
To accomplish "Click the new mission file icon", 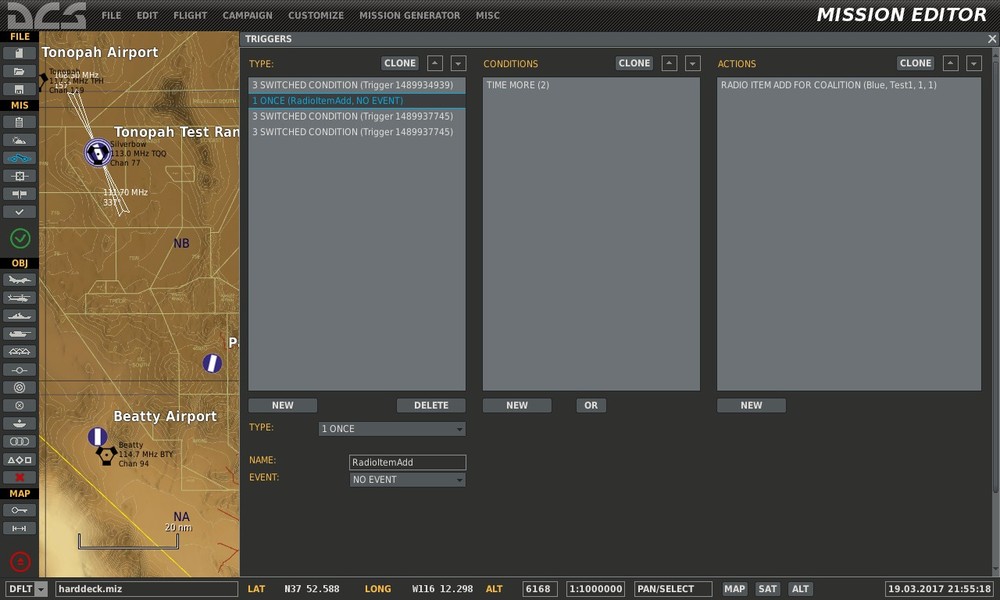I will [x=20, y=53].
